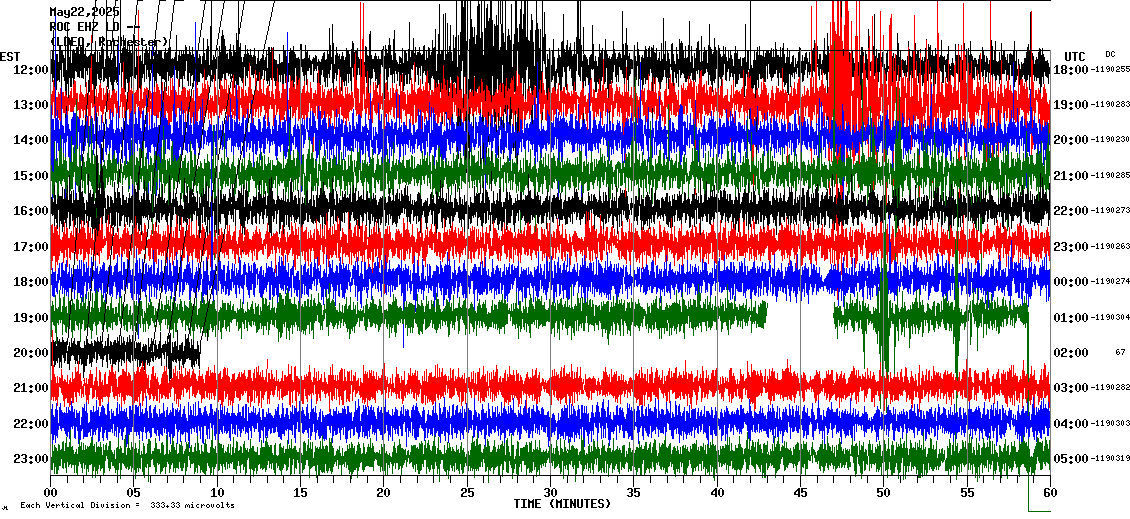Click the 20 minute axis tick label
The width and height of the screenshot is (1130, 519).
click(x=383, y=493)
